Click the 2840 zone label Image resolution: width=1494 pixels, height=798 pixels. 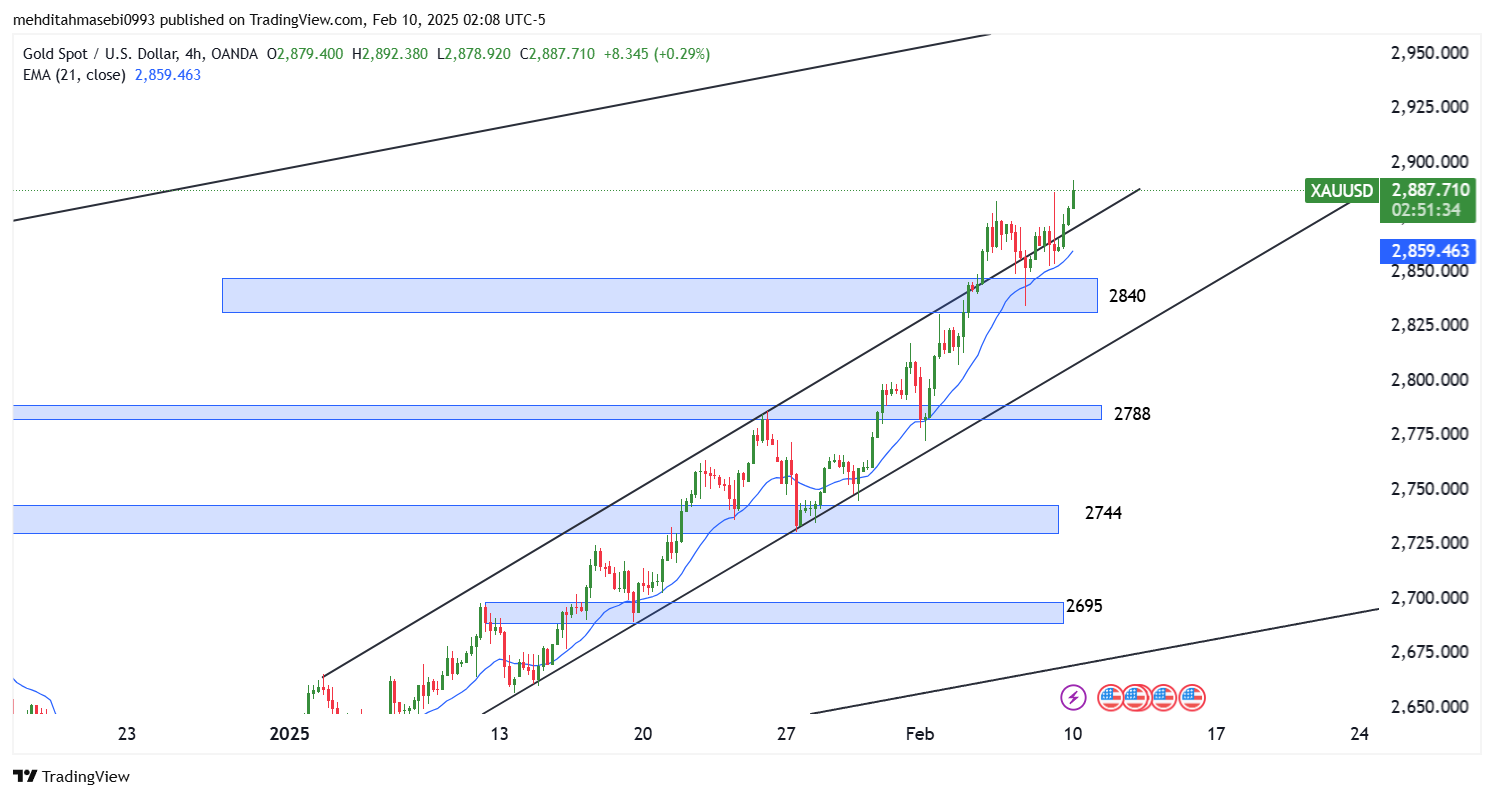click(x=1127, y=296)
